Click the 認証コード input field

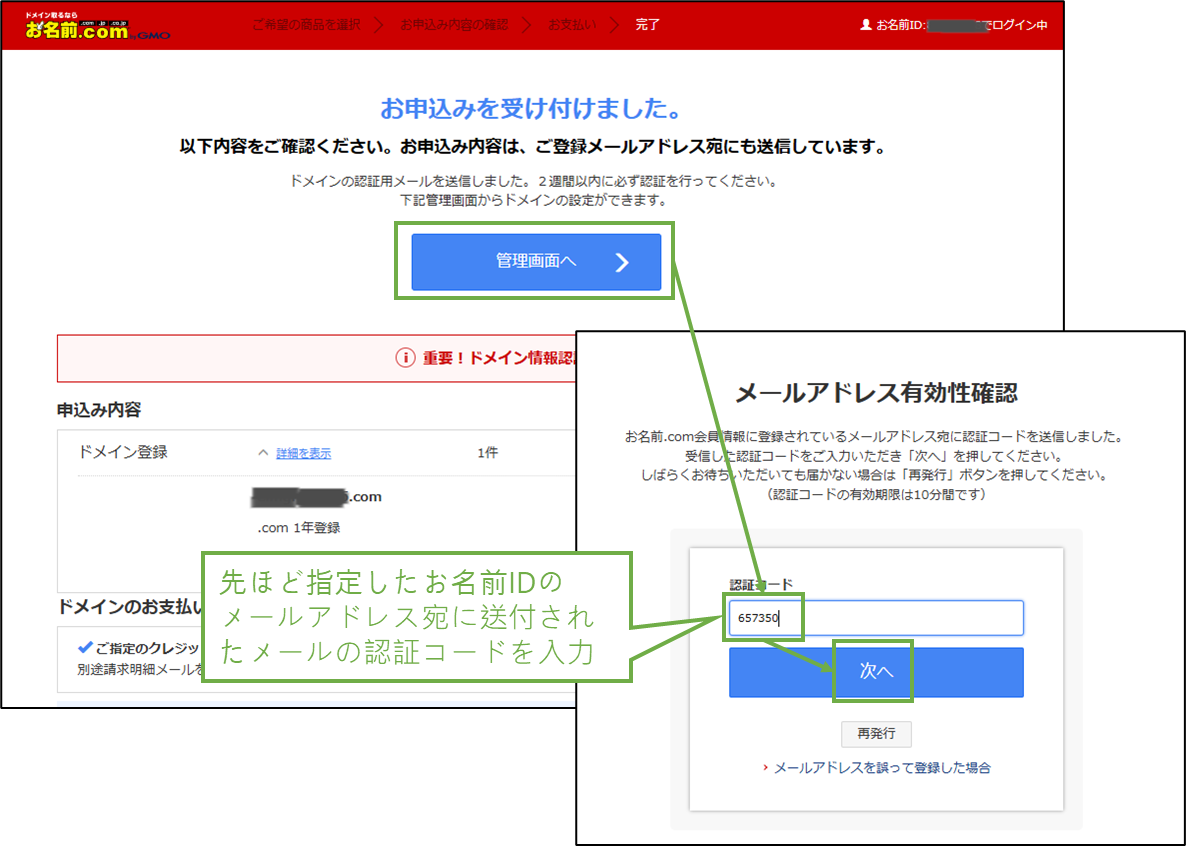pos(876,617)
